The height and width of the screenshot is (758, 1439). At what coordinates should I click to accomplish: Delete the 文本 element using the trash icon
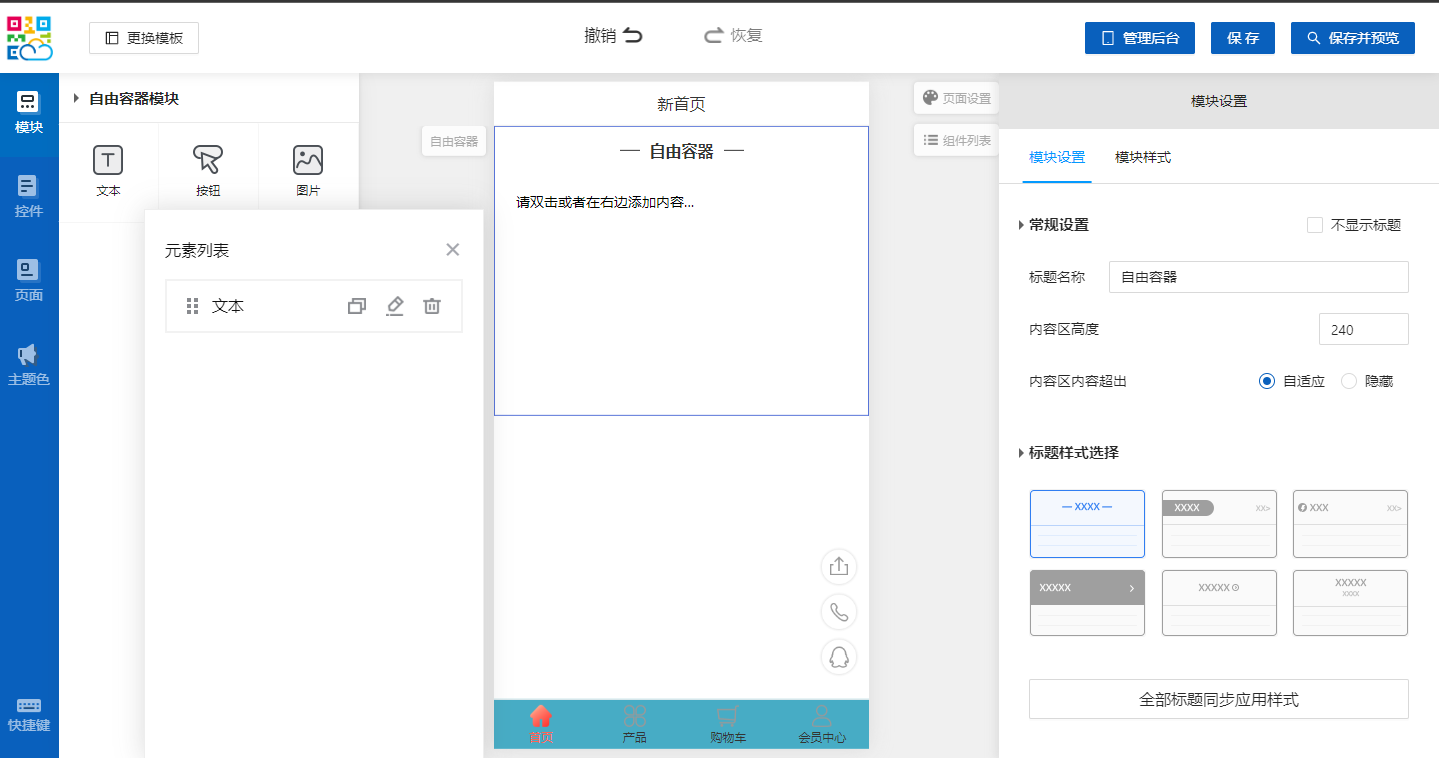coord(432,306)
